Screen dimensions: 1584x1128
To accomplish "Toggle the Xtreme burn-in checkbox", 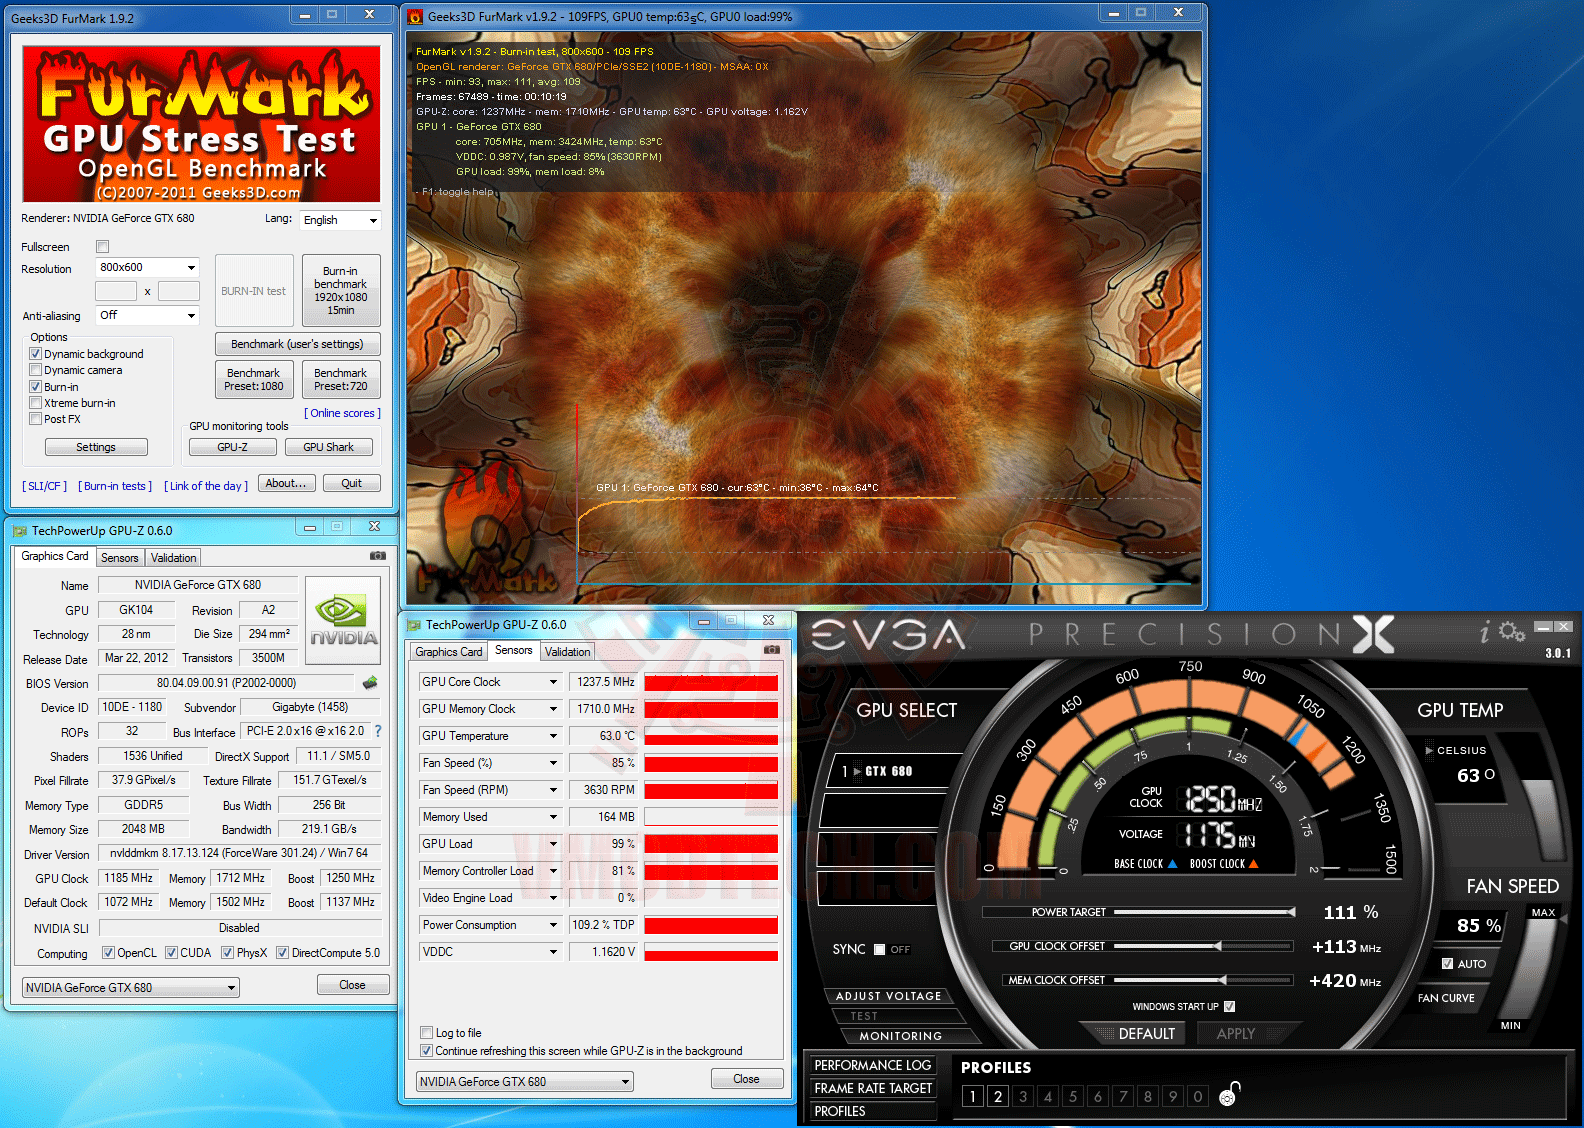I will pyautogui.click(x=36, y=403).
